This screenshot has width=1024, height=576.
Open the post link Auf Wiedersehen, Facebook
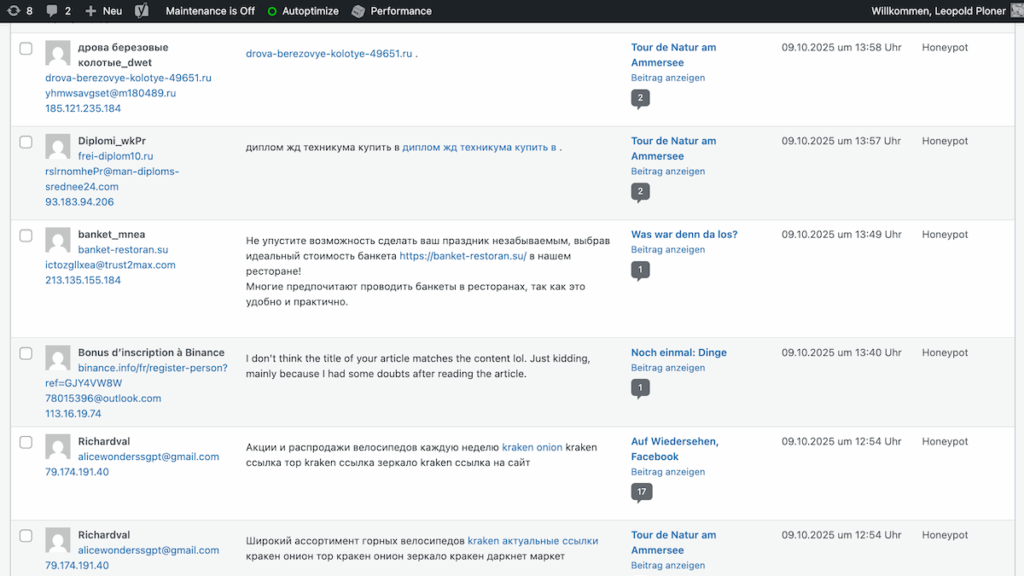point(674,449)
